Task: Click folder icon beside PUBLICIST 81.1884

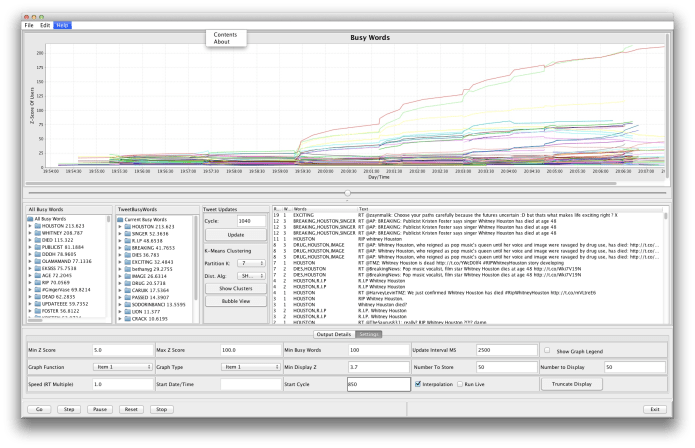Action: click(x=38, y=247)
